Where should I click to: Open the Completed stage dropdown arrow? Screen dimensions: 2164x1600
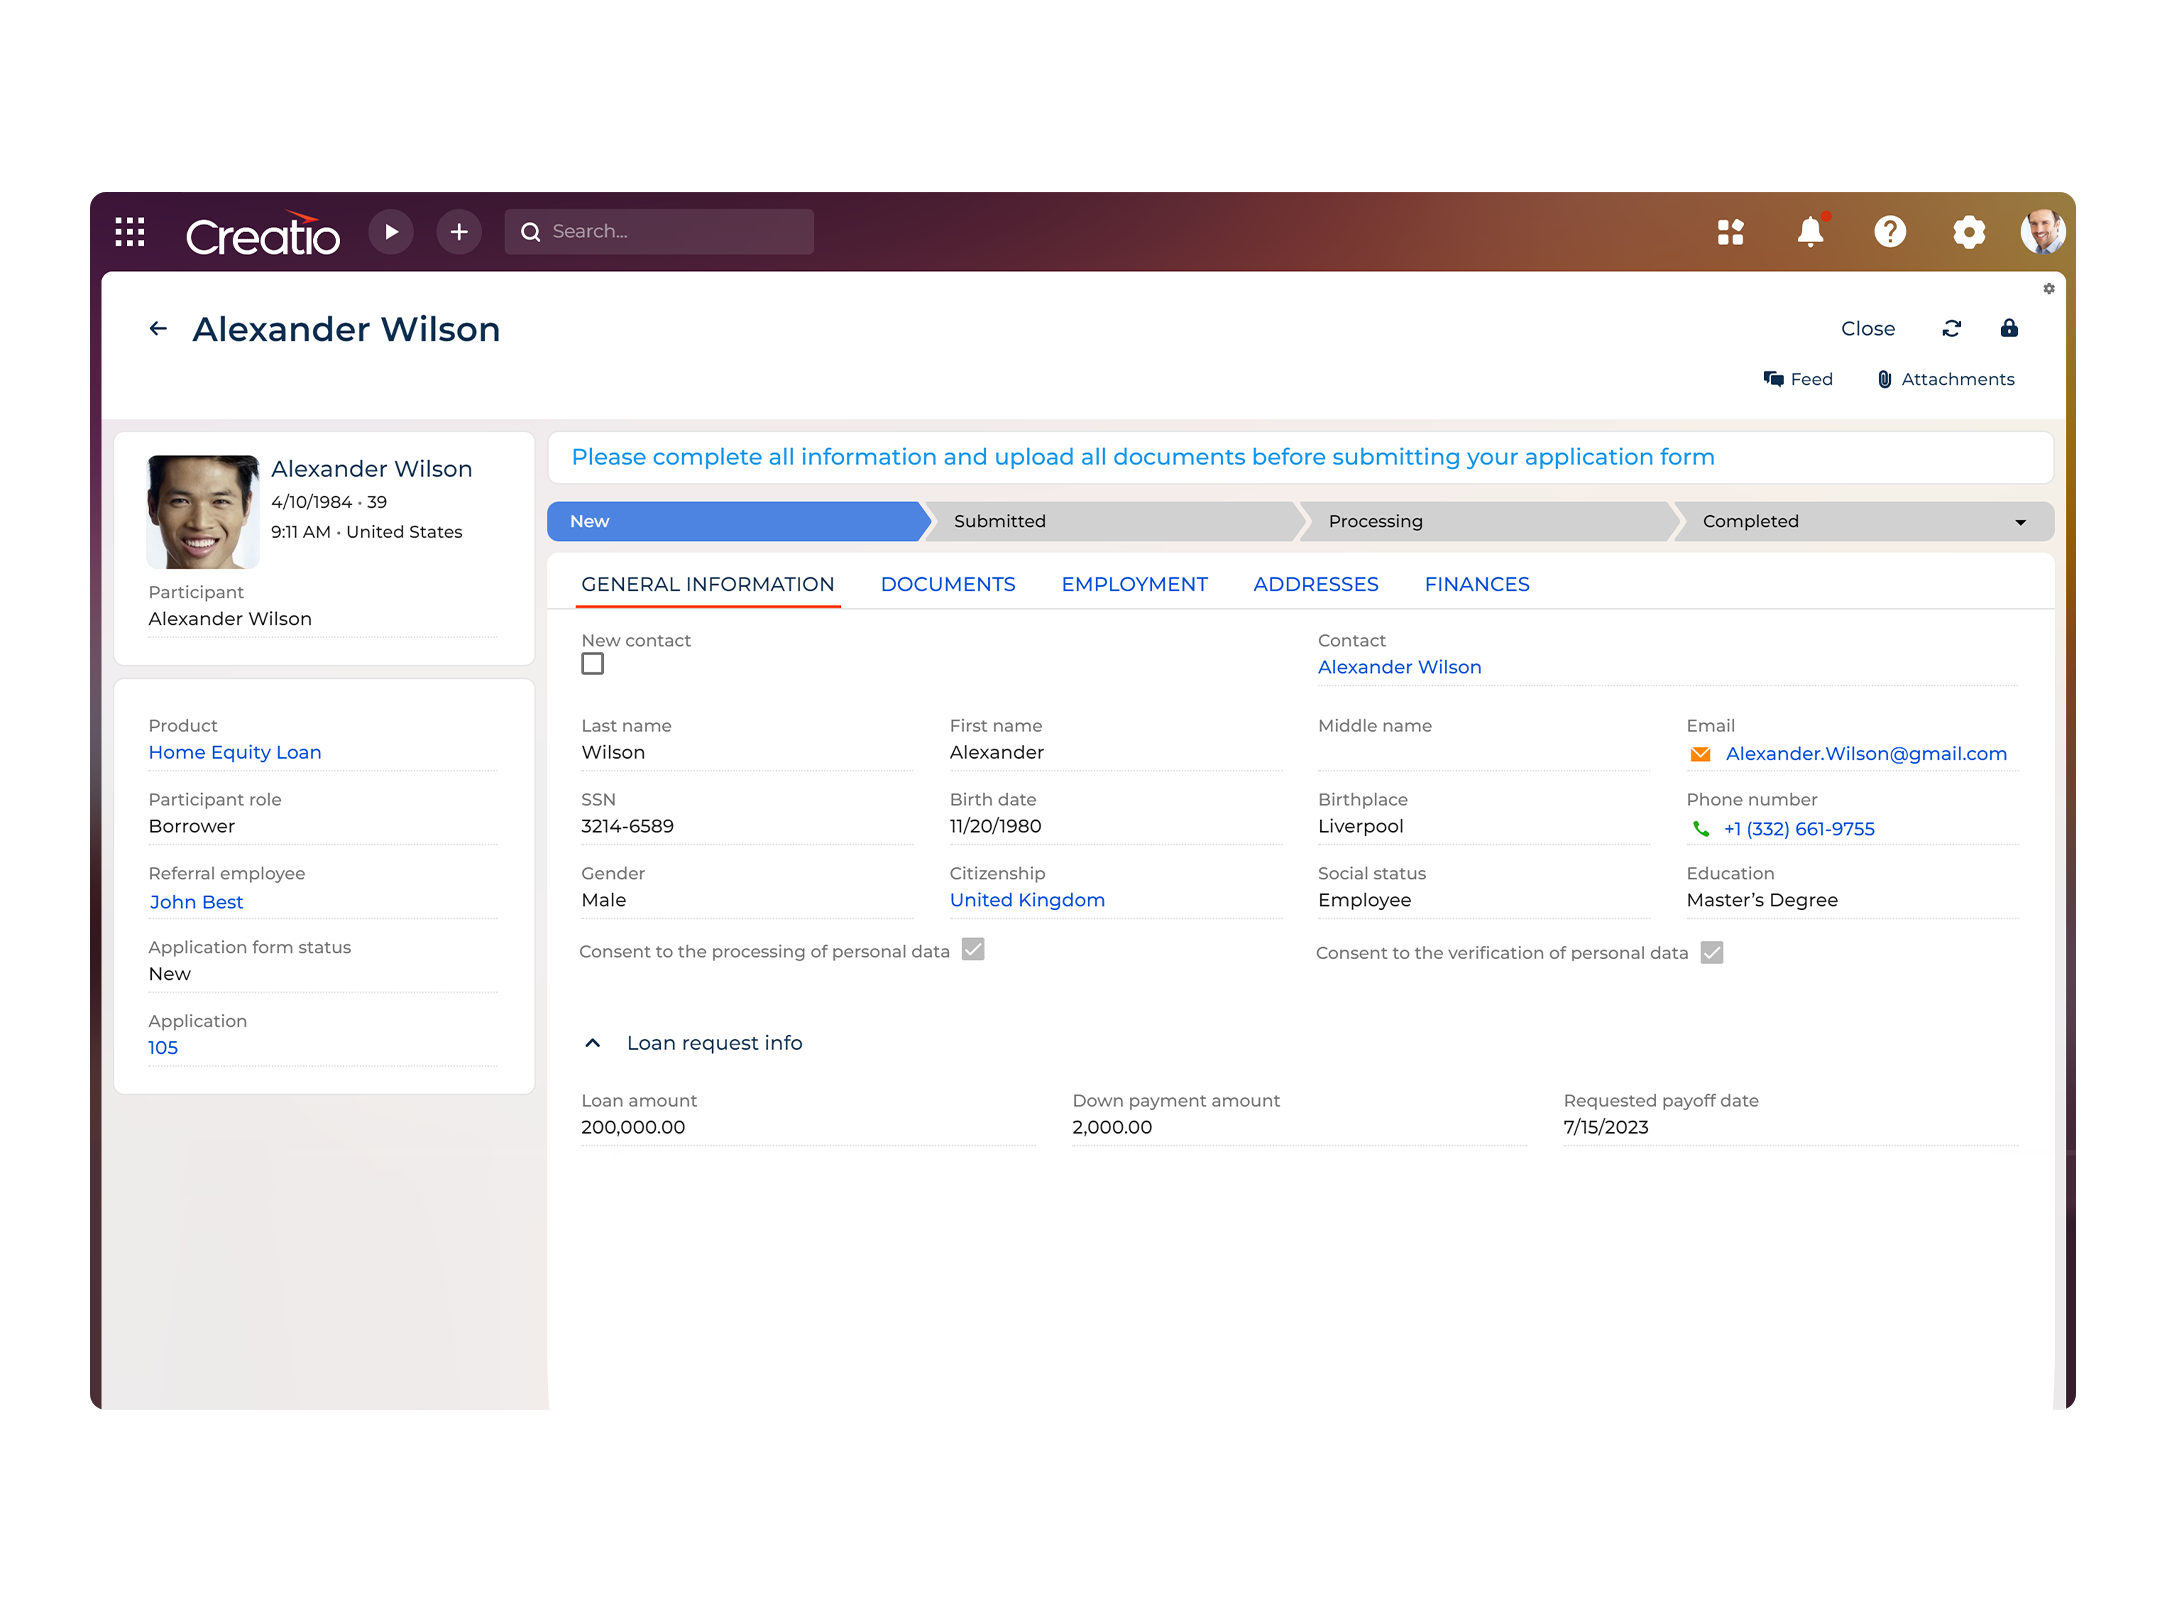coord(2020,522)
